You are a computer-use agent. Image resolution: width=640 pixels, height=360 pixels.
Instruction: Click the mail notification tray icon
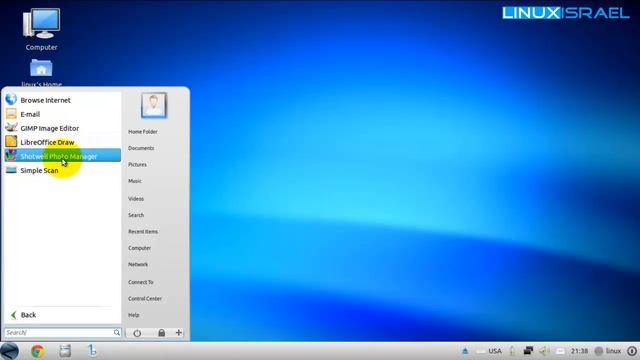click(x=560, y=351)
